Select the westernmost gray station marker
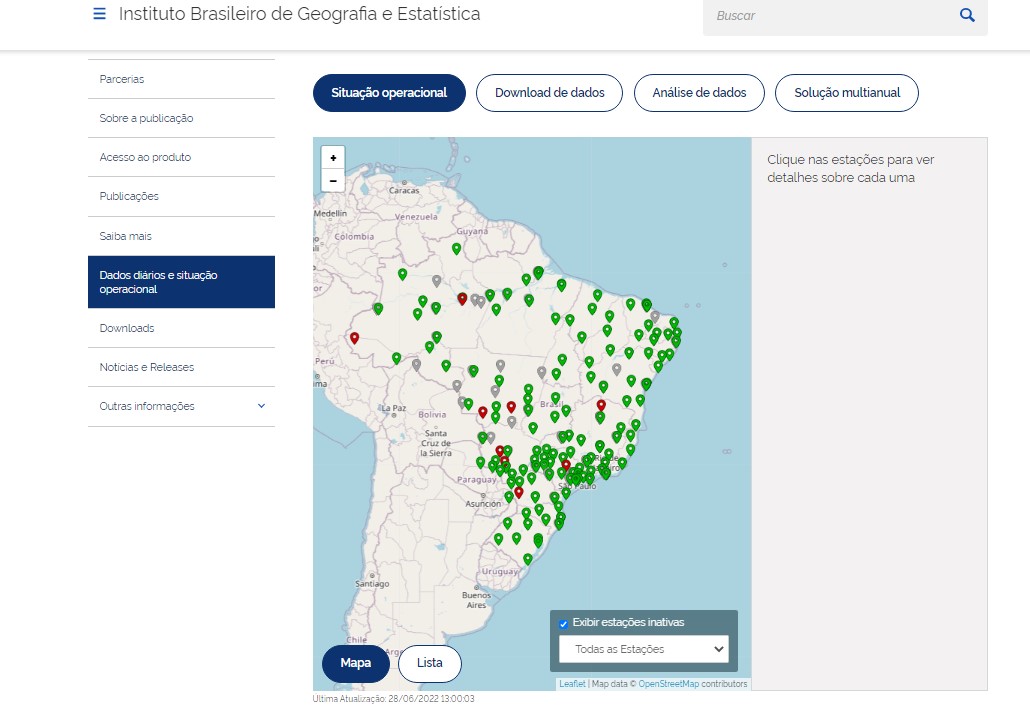1030x707 pixels. 416,364
